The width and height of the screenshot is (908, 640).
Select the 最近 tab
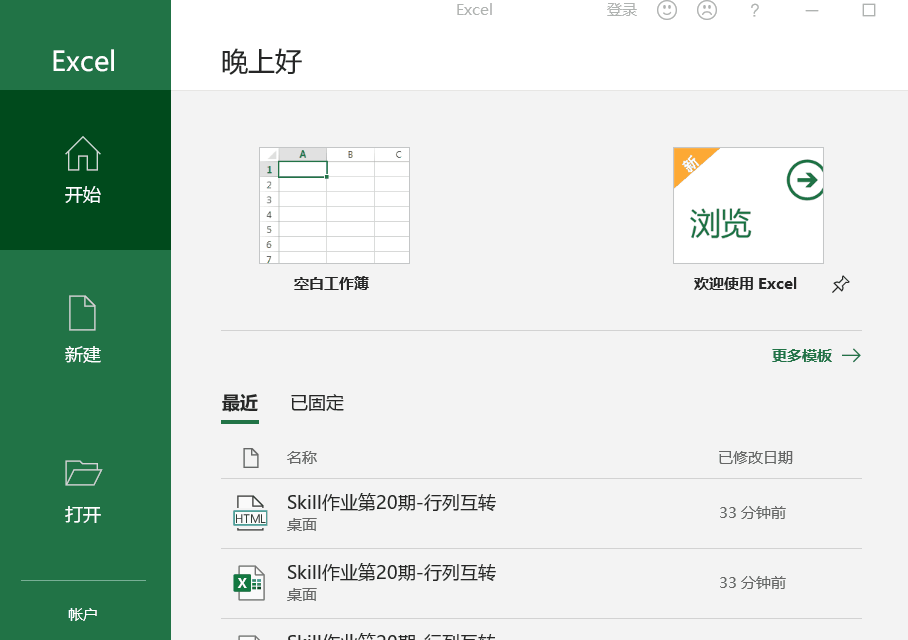(240, 403)
